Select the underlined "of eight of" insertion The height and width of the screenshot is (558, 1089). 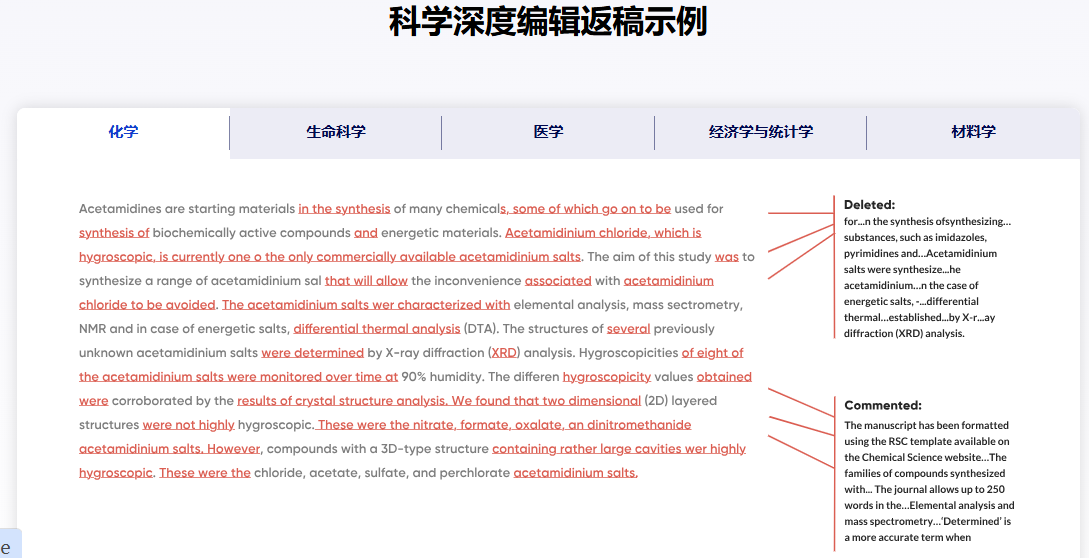click(x=712, y=353)
